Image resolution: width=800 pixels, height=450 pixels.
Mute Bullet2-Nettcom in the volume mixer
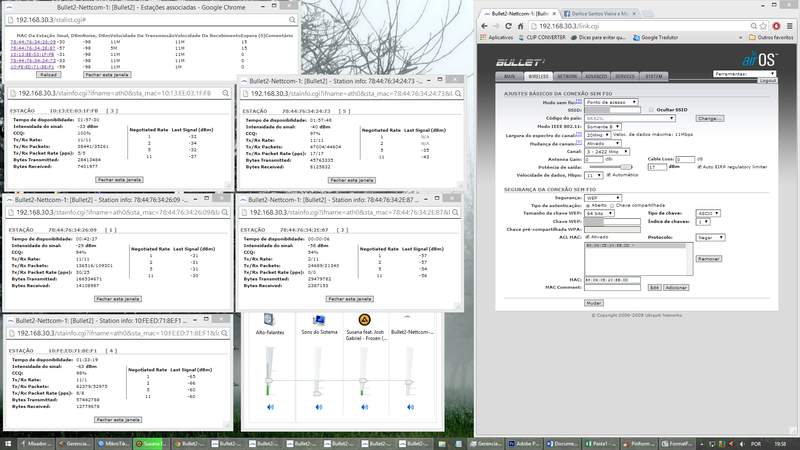coord(411,407)
